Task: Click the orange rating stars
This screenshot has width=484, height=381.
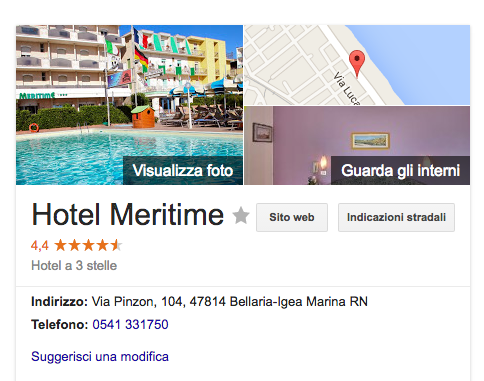Action: click(x=88, y=246)
